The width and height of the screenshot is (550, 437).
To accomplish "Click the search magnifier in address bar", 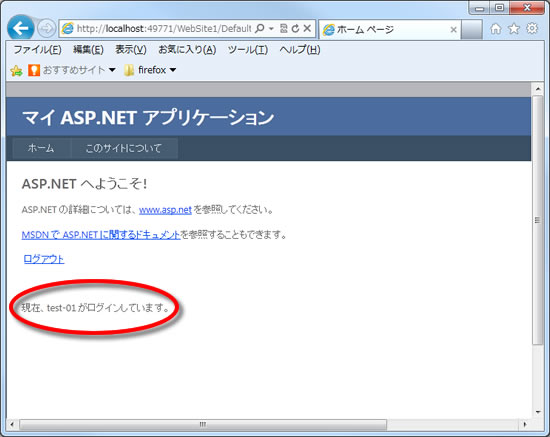I will [260, 28].
